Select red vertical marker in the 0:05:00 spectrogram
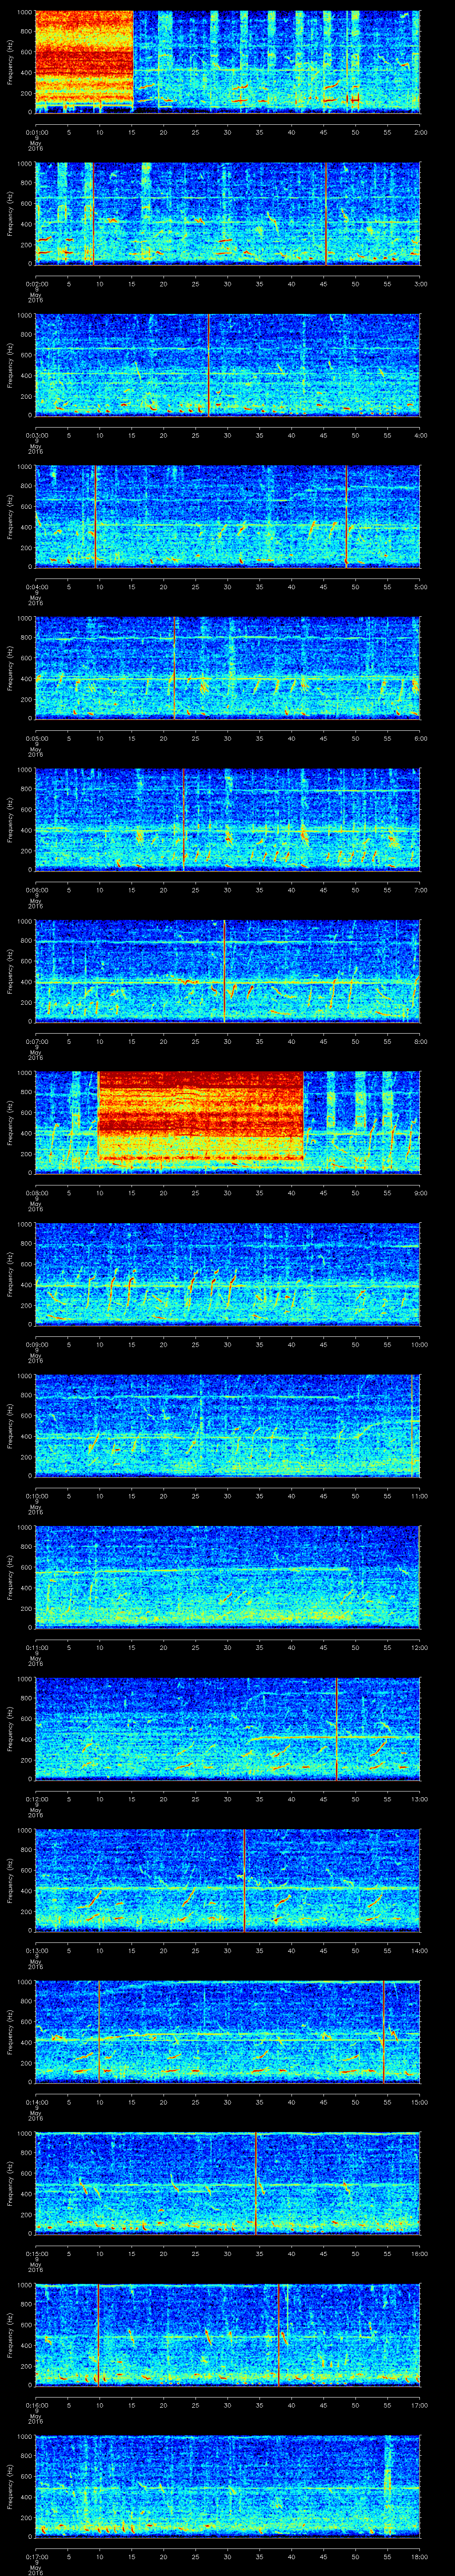Image resolution: width=455 pixels, height=2576 pixels. pyautogui.click(x=174, y=668)
